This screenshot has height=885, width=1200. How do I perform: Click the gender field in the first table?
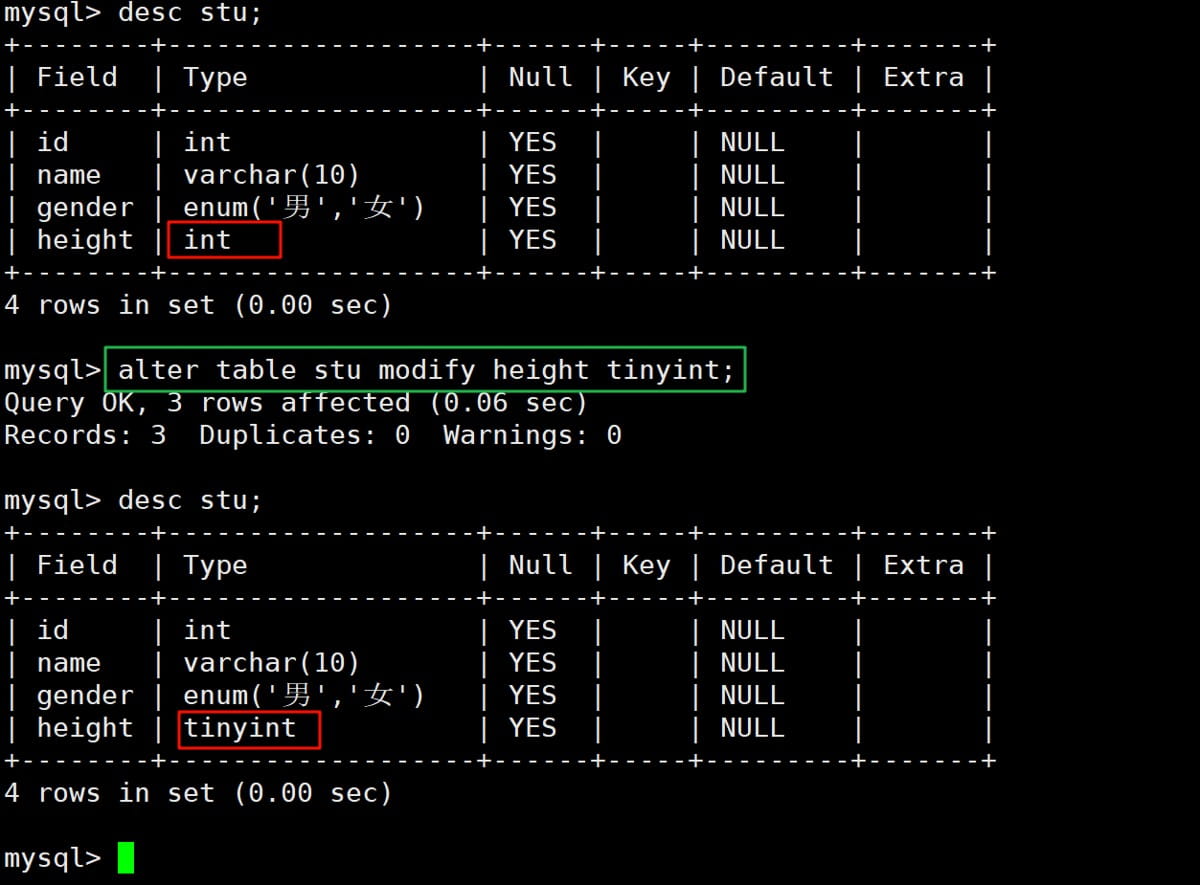tap(85, 208)
